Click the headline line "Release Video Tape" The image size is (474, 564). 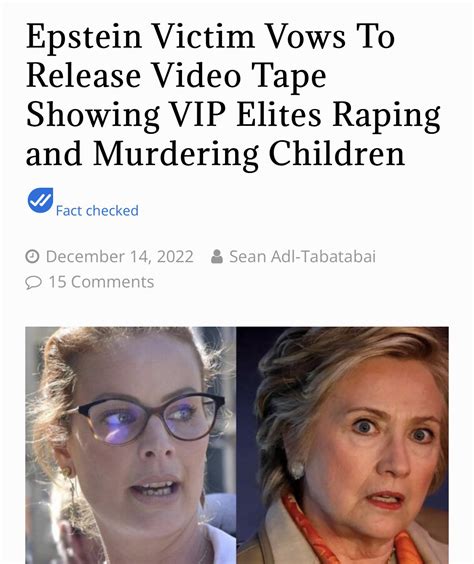tap(176, 76)
